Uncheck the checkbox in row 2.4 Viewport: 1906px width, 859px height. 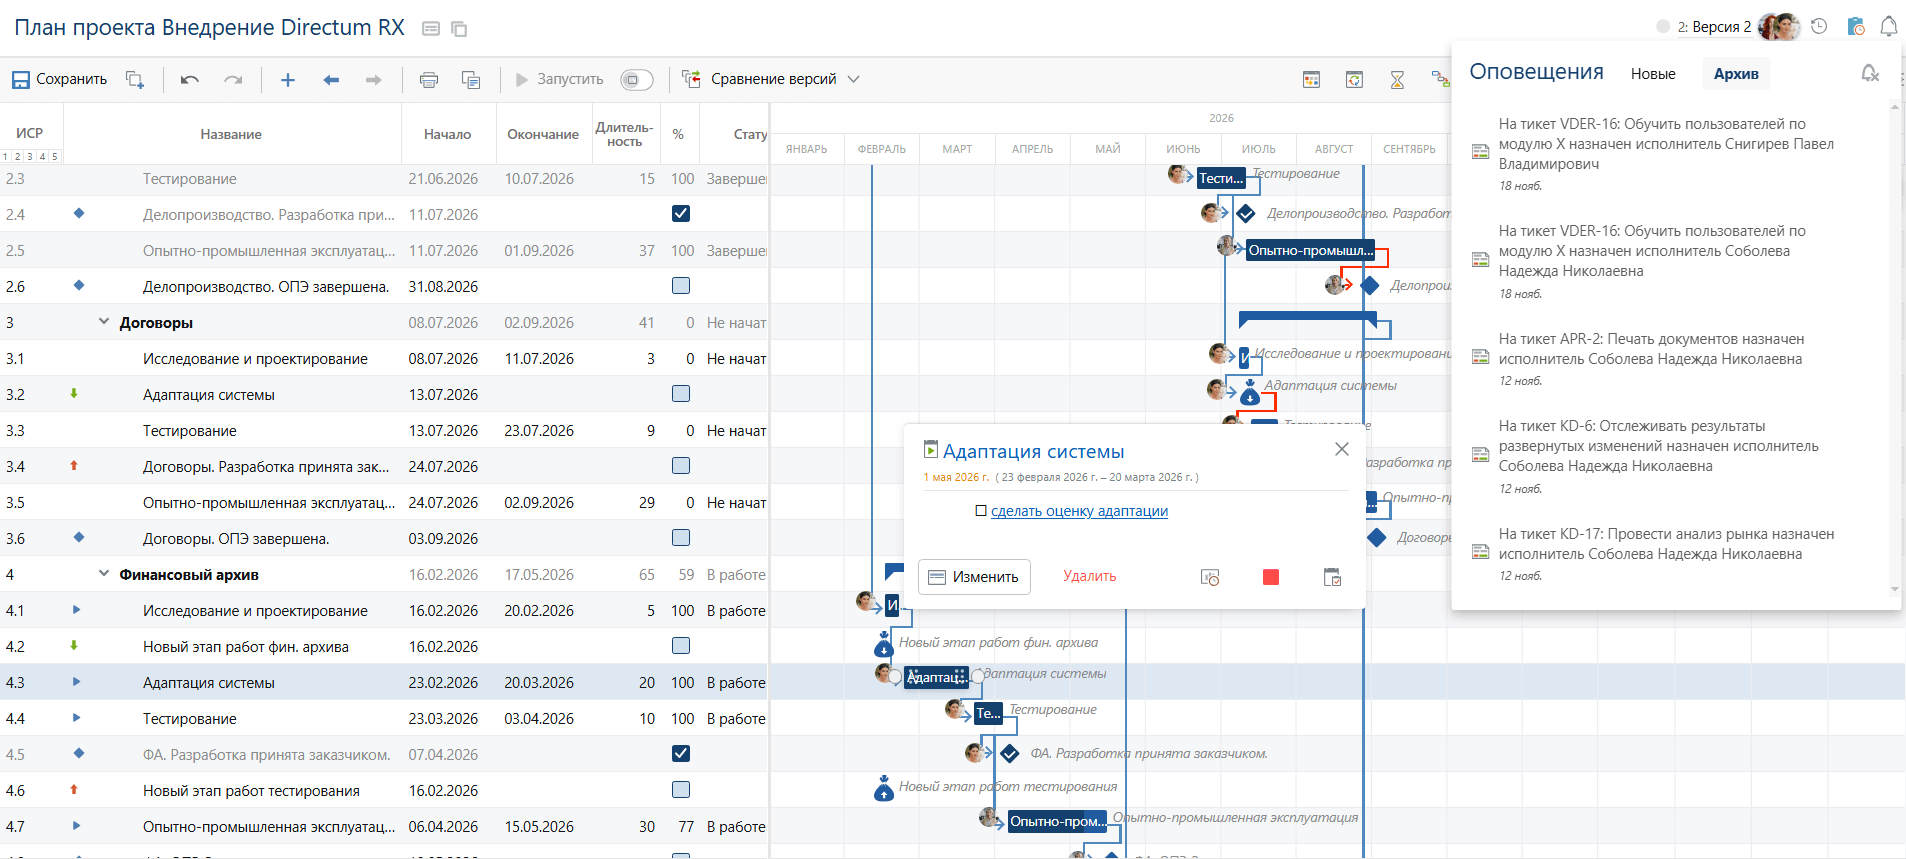point(681,214)
